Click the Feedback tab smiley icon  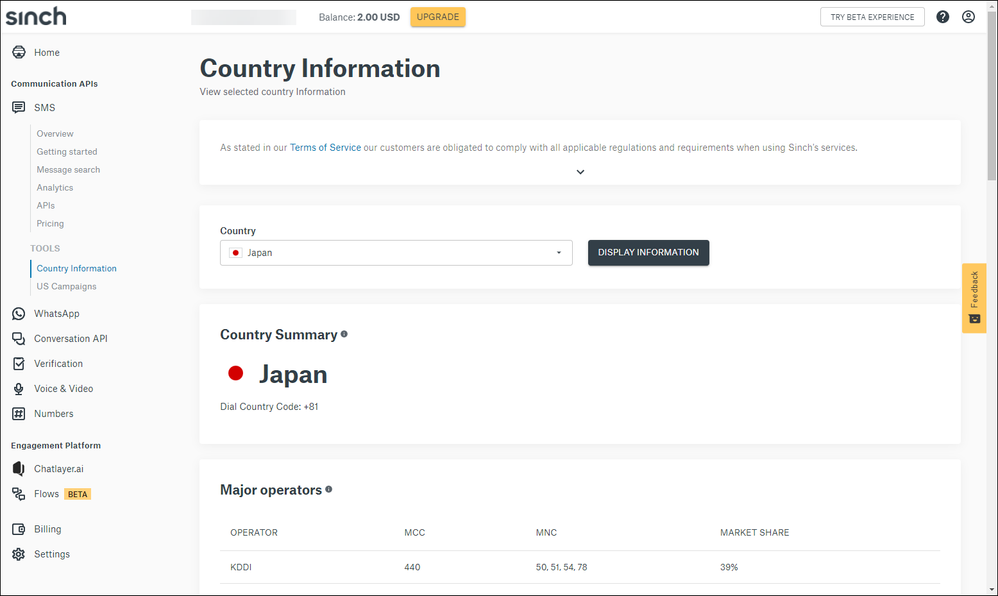974,318
